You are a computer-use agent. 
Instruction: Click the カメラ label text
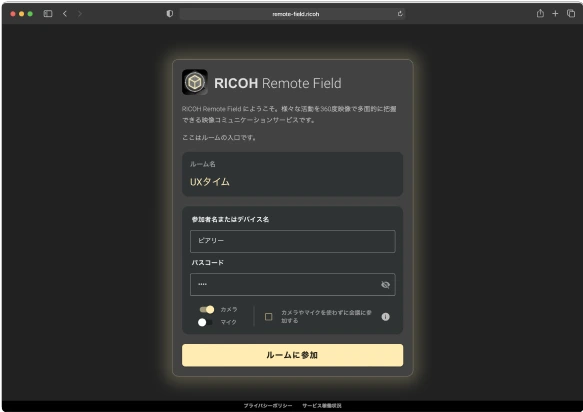[x=229, y=309]
